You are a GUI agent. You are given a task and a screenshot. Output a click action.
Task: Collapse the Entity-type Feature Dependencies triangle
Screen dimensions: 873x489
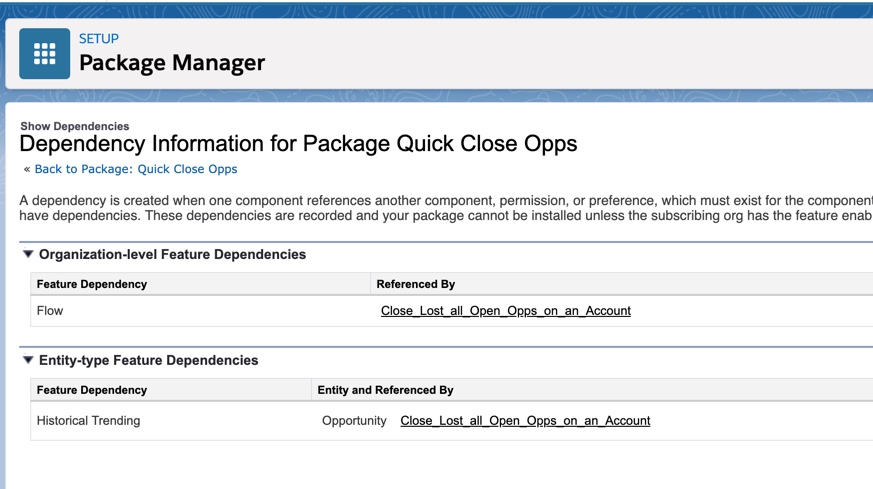tap(28, 361)
